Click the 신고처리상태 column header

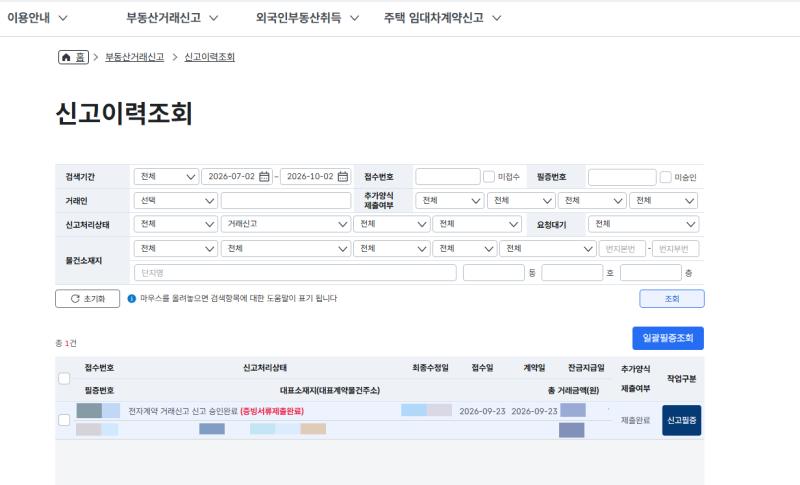point(265,368)
